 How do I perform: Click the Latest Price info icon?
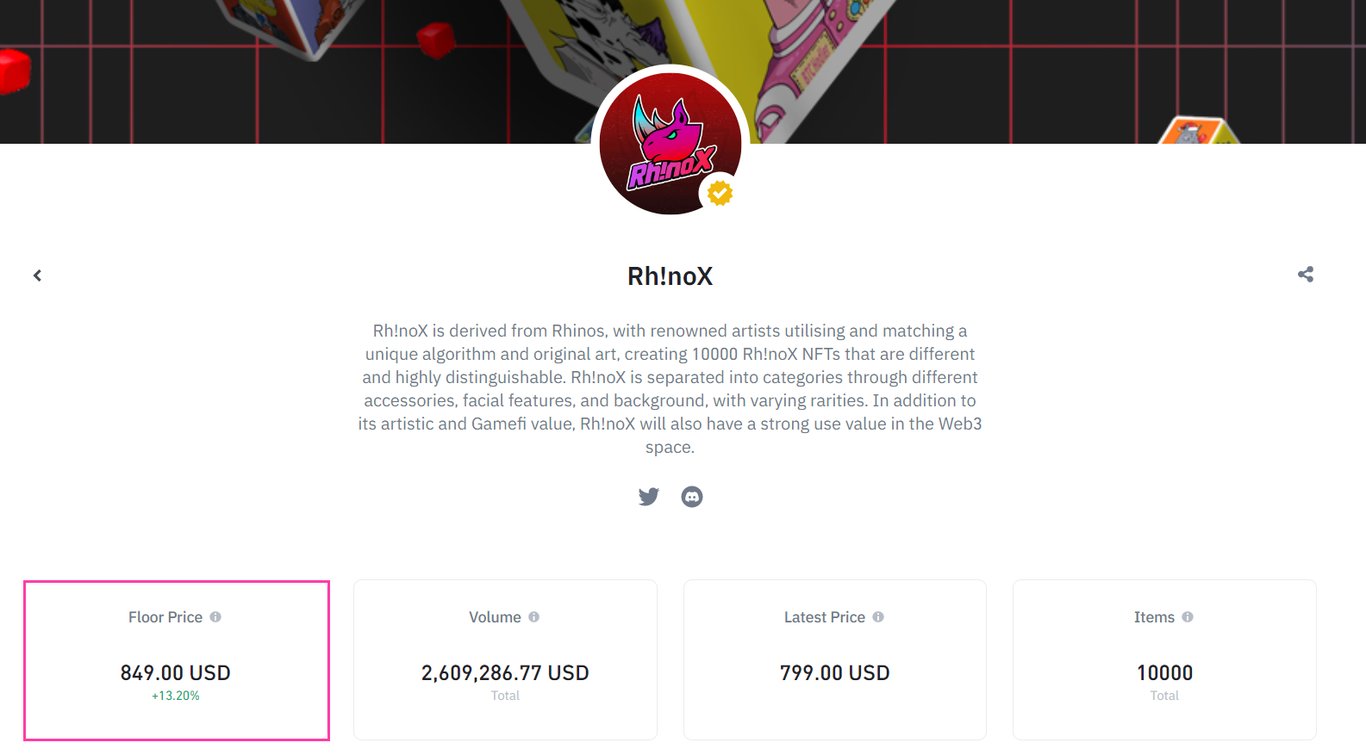tap(878, 617)
